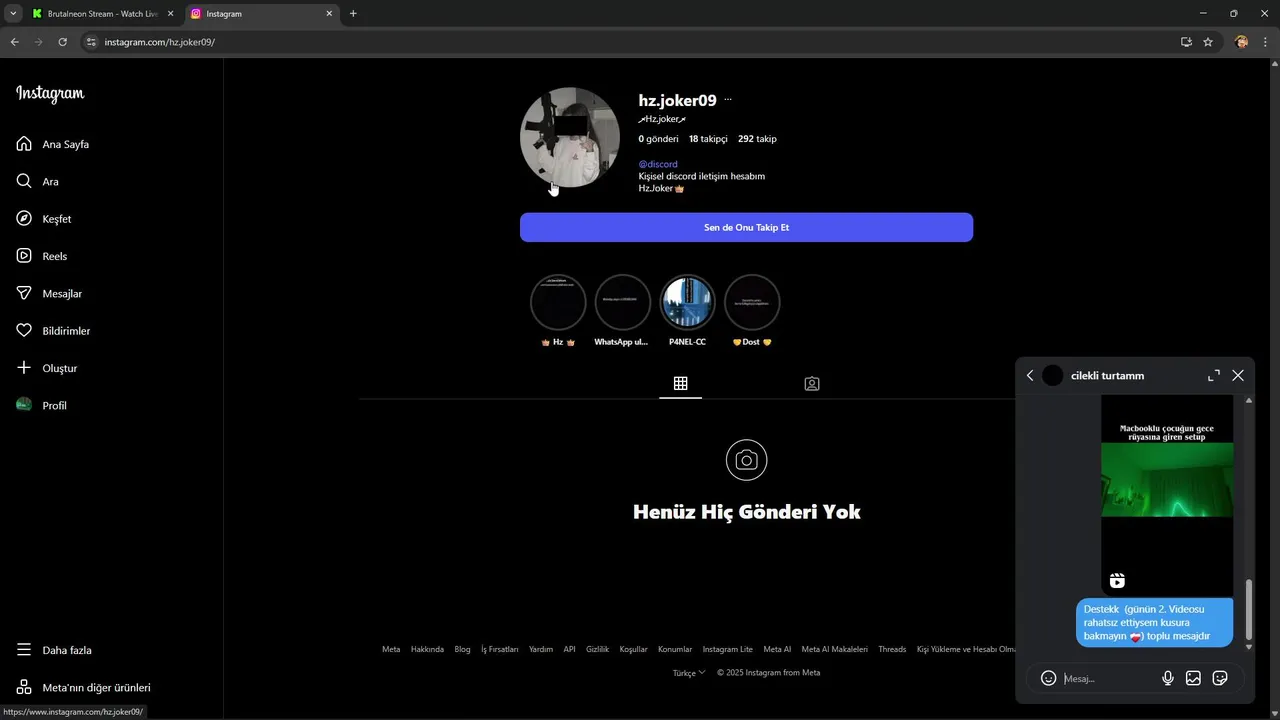Open Profil avatar in sidebar
The height and width of the screenshot is (720, 1280).
tap(24, 405)
